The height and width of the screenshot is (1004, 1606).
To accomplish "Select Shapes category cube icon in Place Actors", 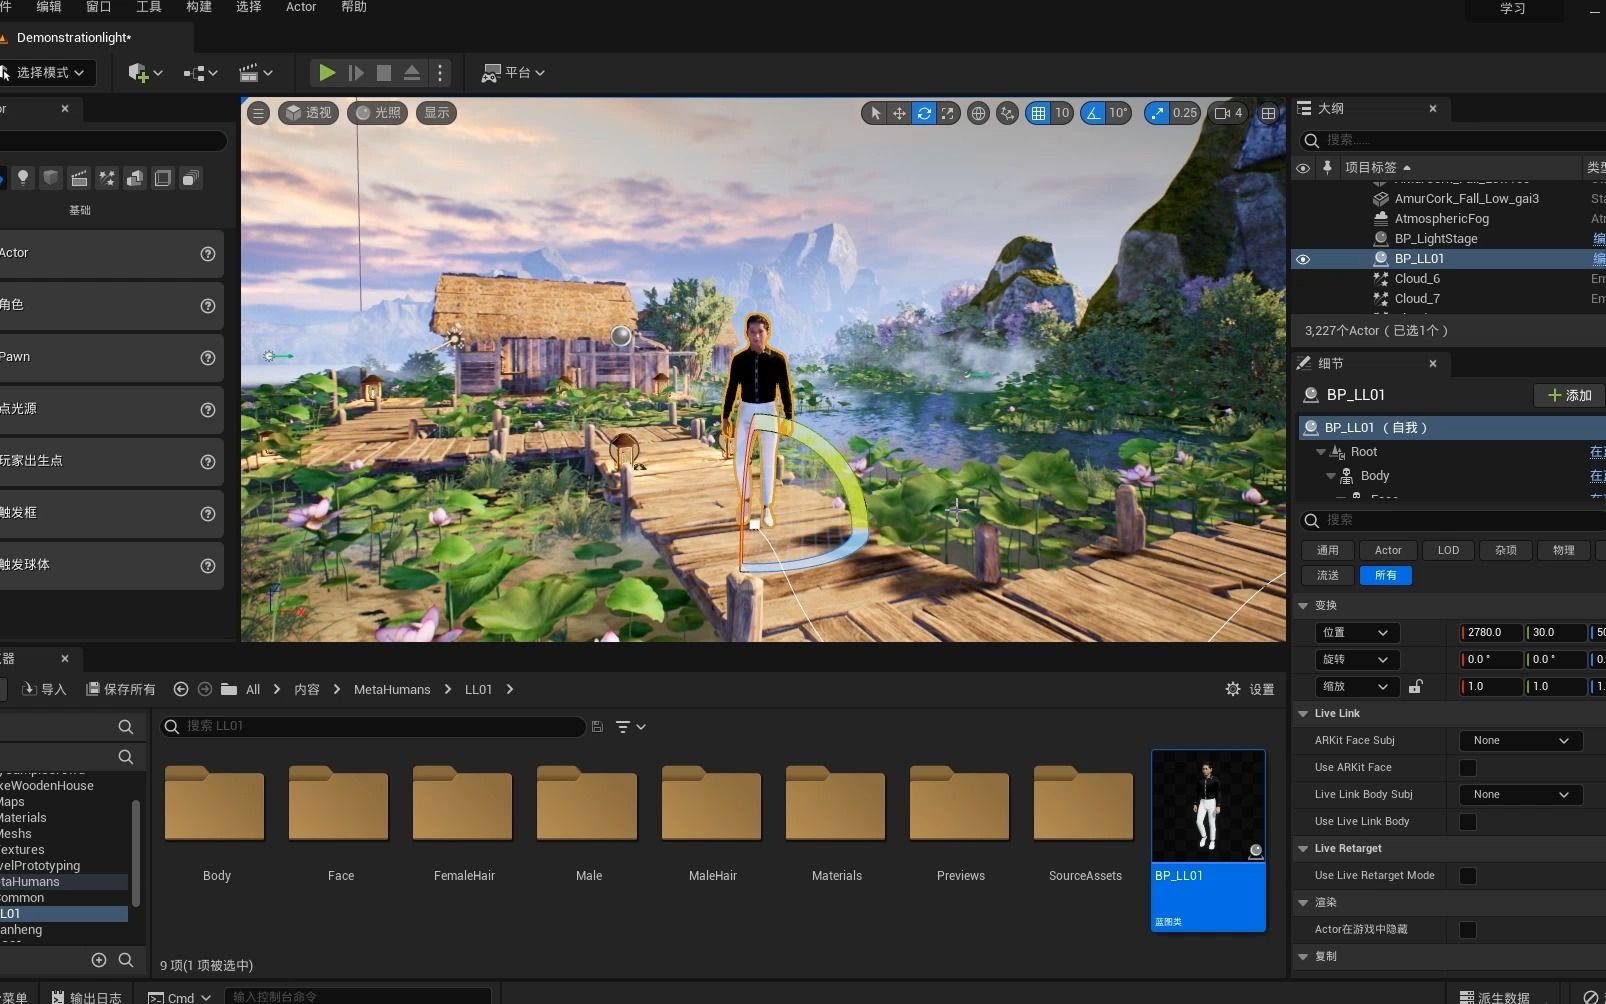I will (x=51, y=178).
